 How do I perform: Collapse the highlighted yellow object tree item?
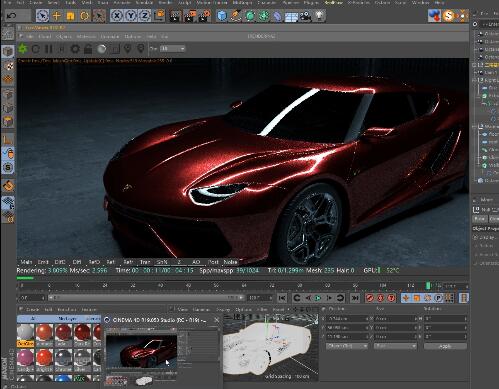[x=475, y=65]
